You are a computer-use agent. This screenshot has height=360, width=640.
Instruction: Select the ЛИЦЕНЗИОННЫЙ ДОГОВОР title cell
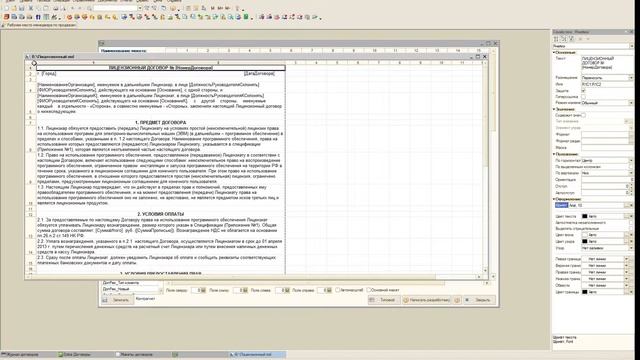[x=160, y=68]
